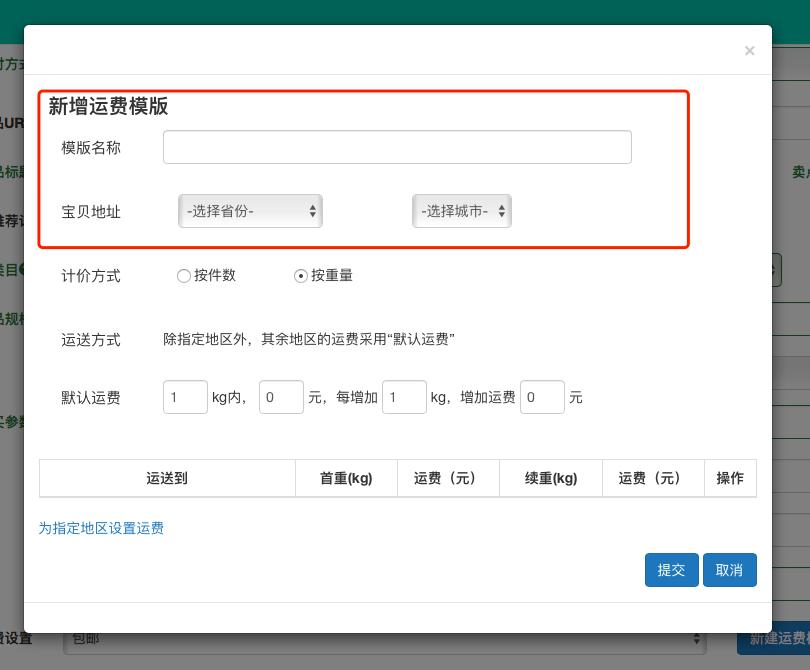Click the 增加运费 additional fee input
Screen dimensions: 810x670
pyautogui.click(x=542, y=397)
